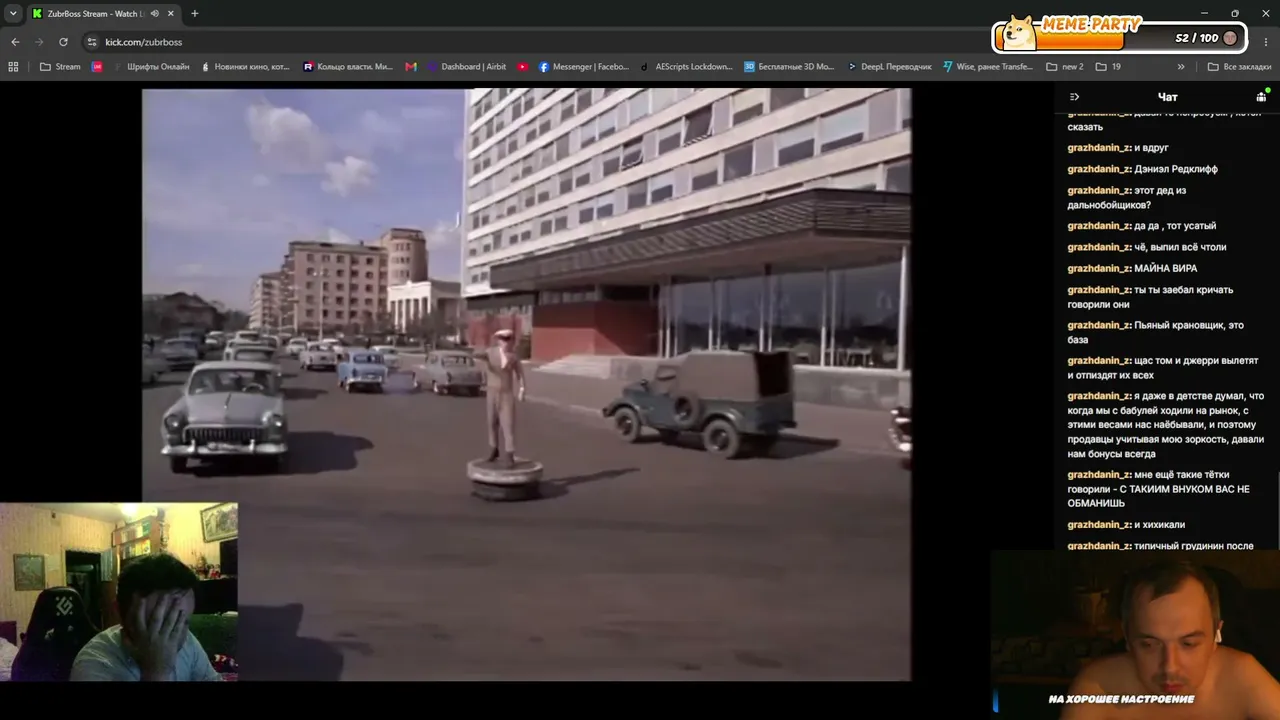The image size is (1280, 720).
Task: Open the Шрифты Онлайн bookmark
Action: (x=151, y=67)
